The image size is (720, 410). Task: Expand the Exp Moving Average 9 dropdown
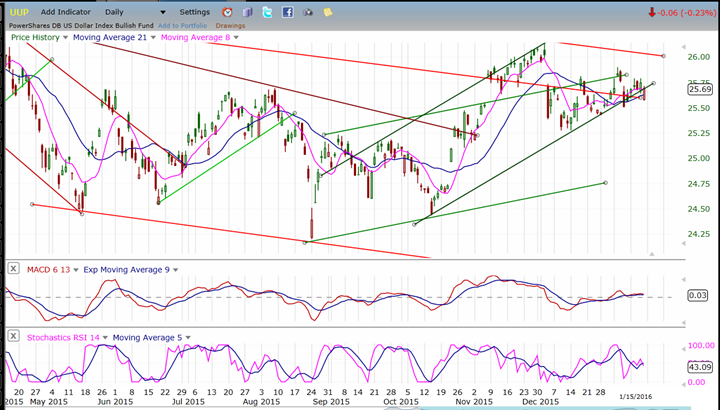pyautogui.click(x=175, y=270)
